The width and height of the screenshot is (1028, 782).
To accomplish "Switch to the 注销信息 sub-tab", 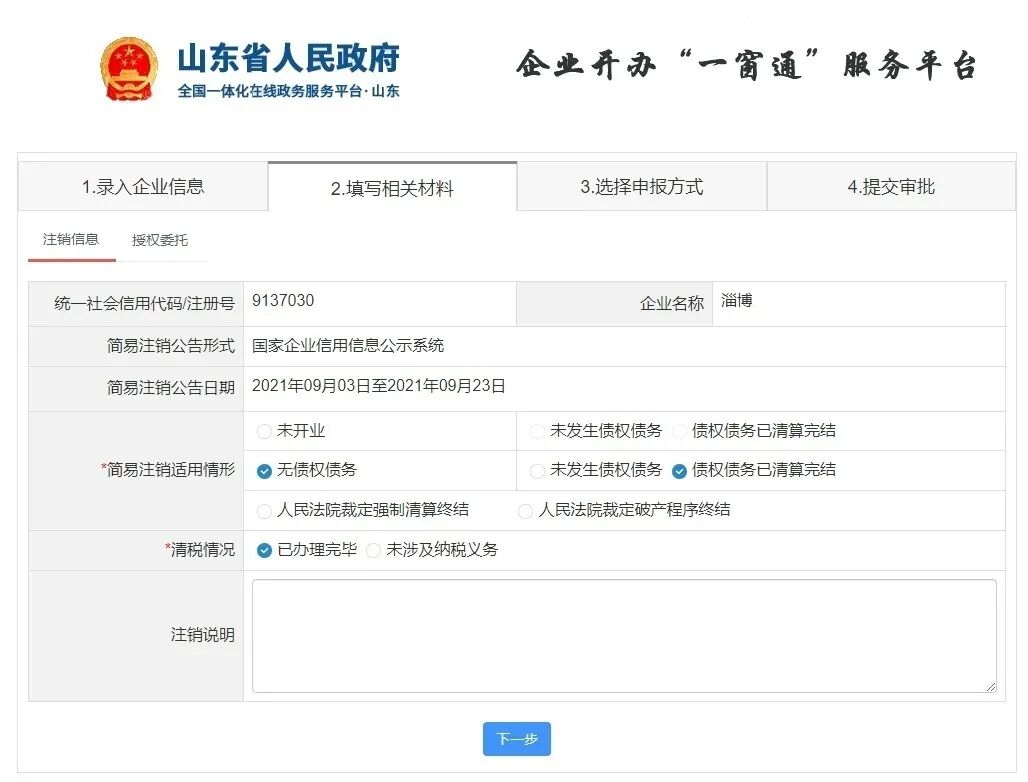I will [71, 240].
